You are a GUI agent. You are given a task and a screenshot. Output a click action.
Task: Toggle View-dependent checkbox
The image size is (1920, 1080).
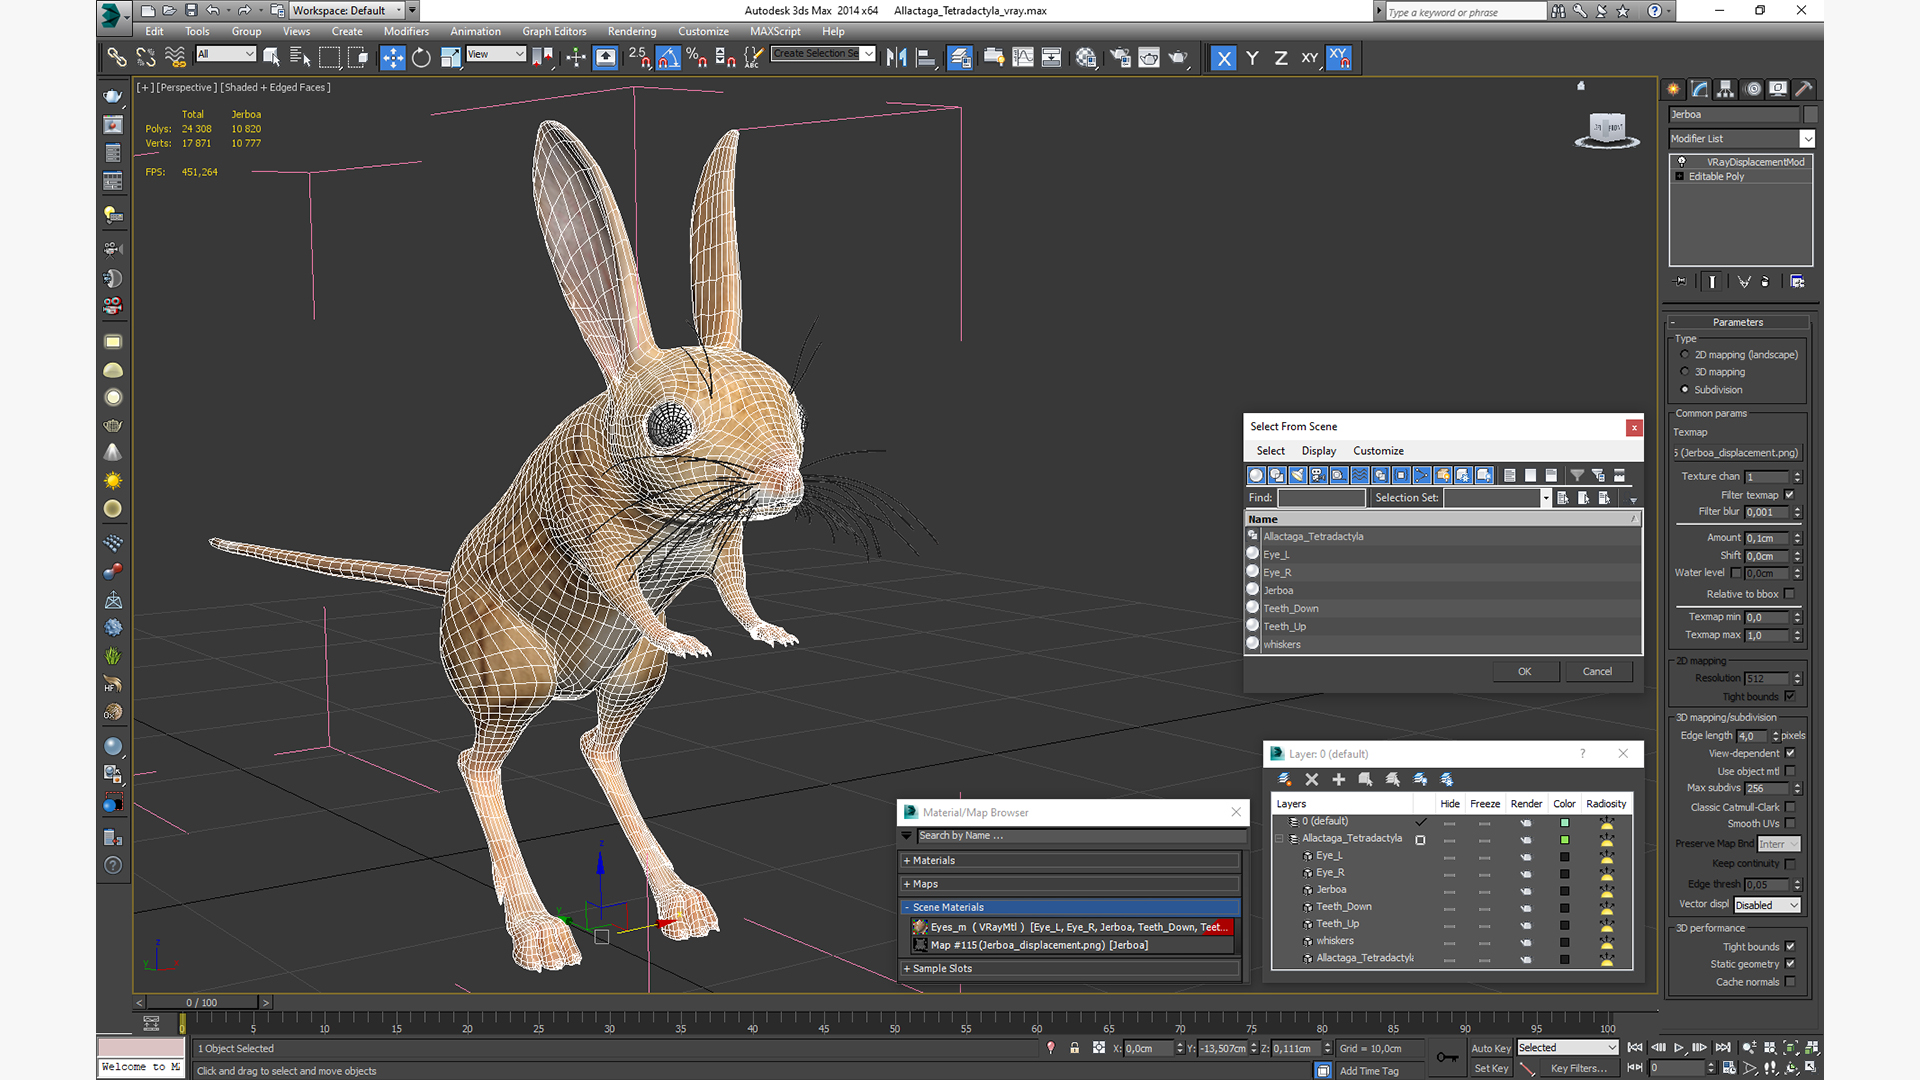[x=1790, y=753]
